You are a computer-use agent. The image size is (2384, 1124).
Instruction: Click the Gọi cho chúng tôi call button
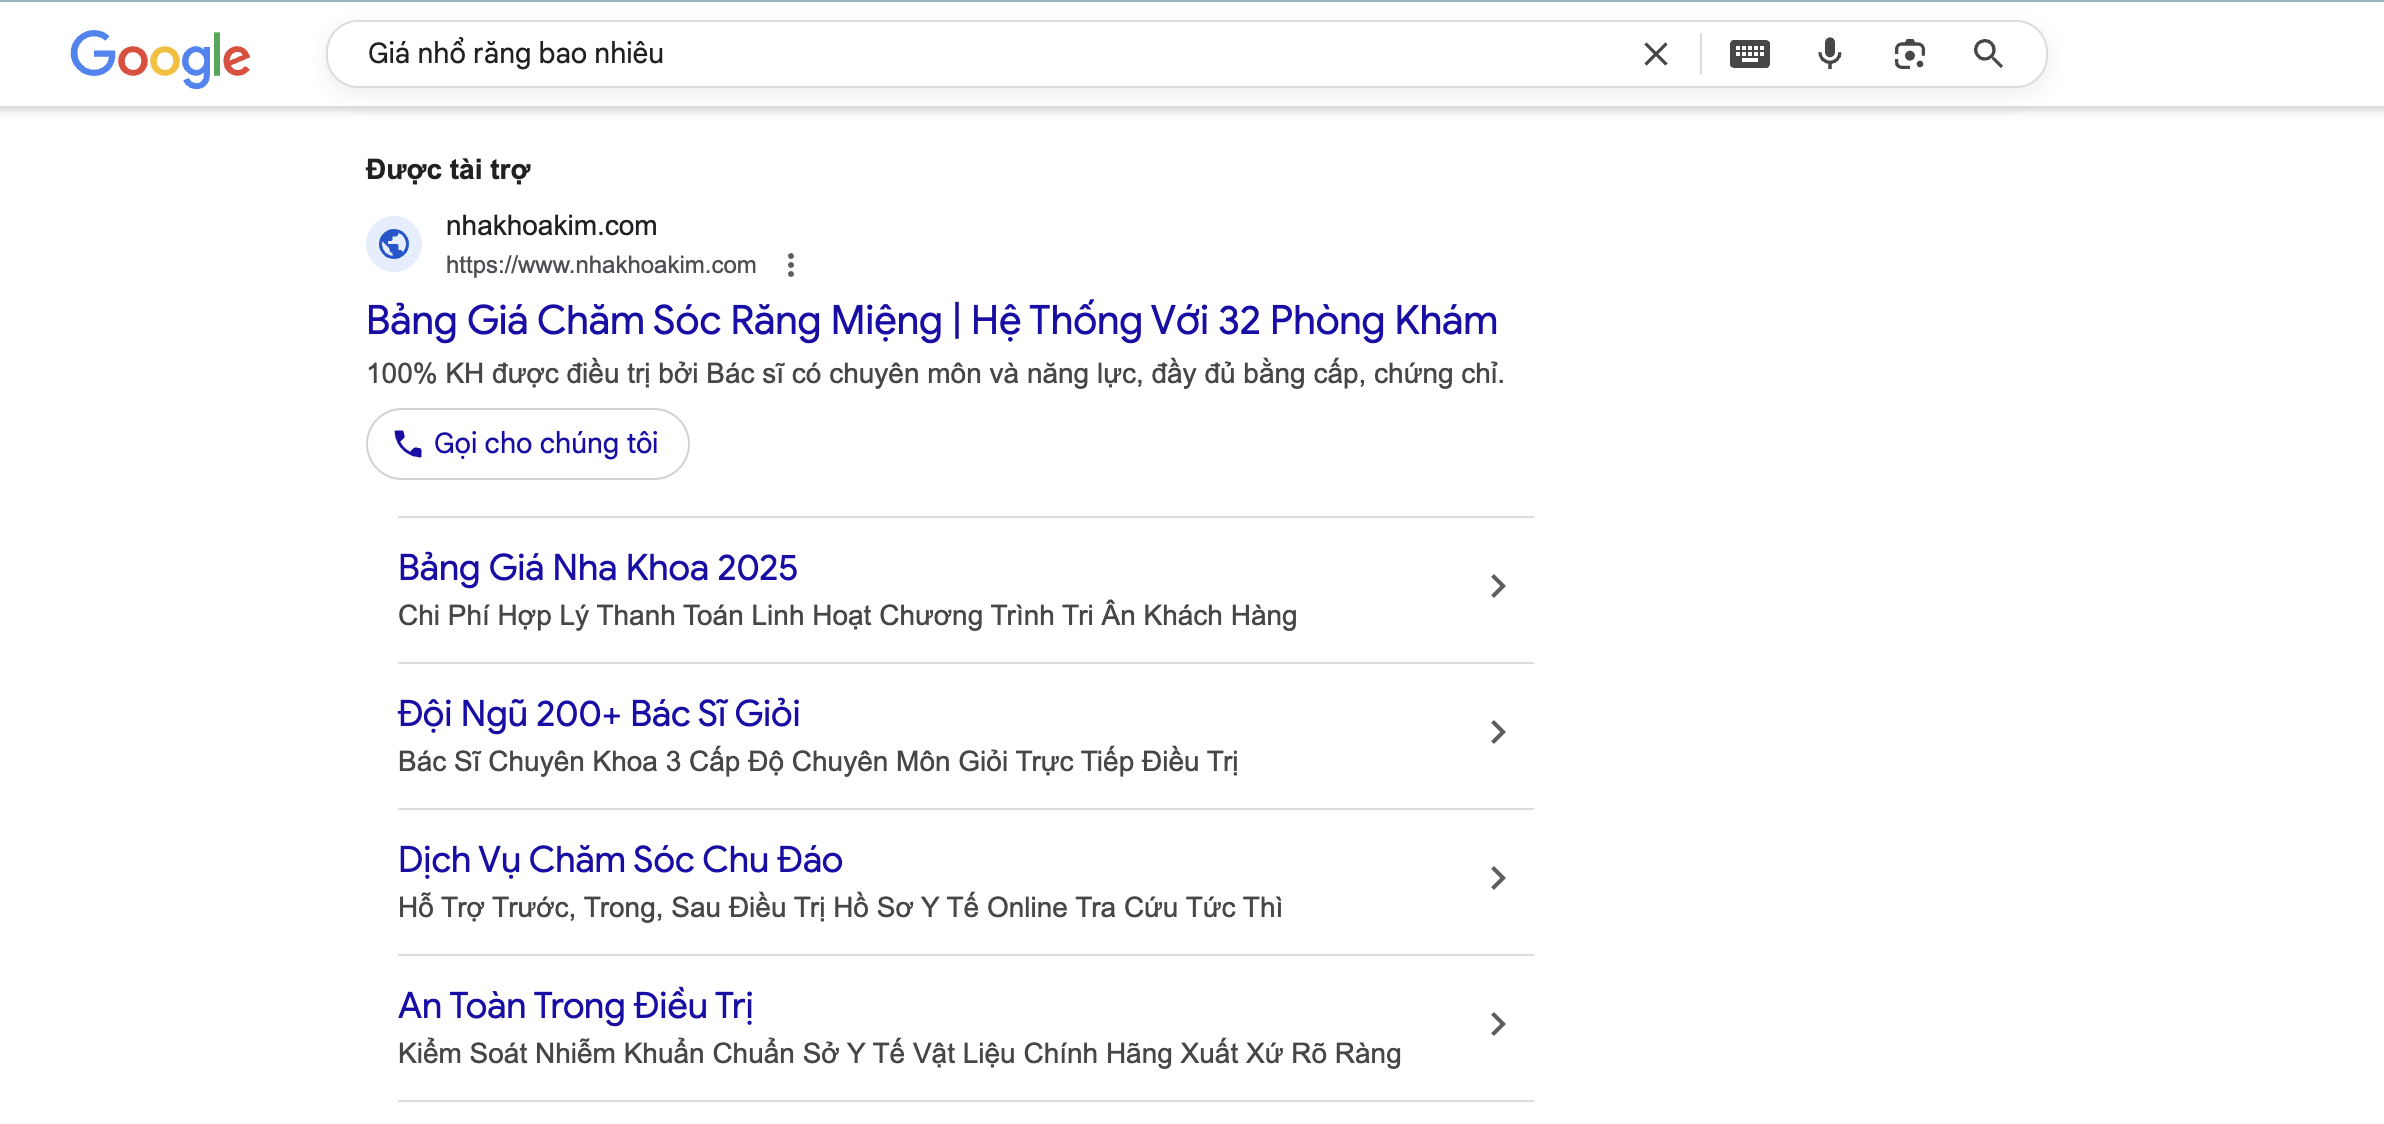coord(528,444)
